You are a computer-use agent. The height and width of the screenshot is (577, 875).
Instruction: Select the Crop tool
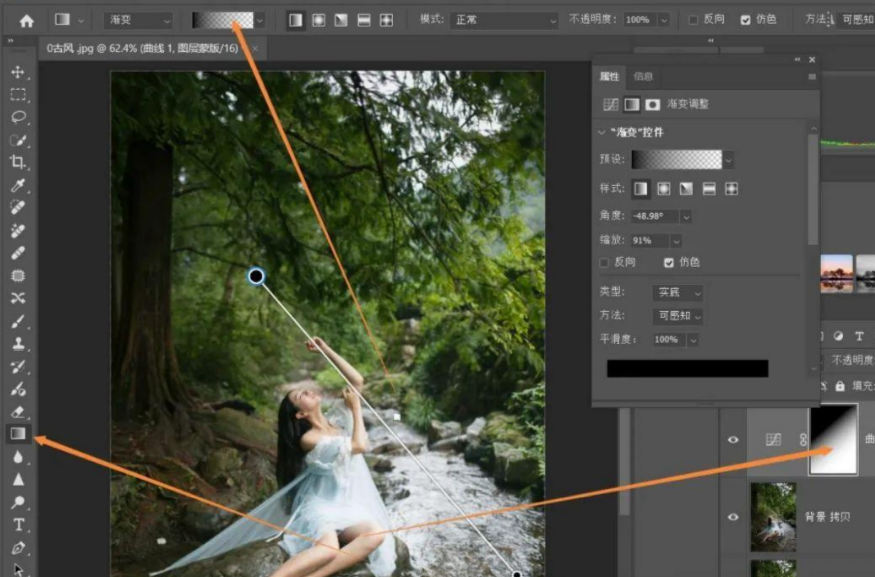coord(18,162)
